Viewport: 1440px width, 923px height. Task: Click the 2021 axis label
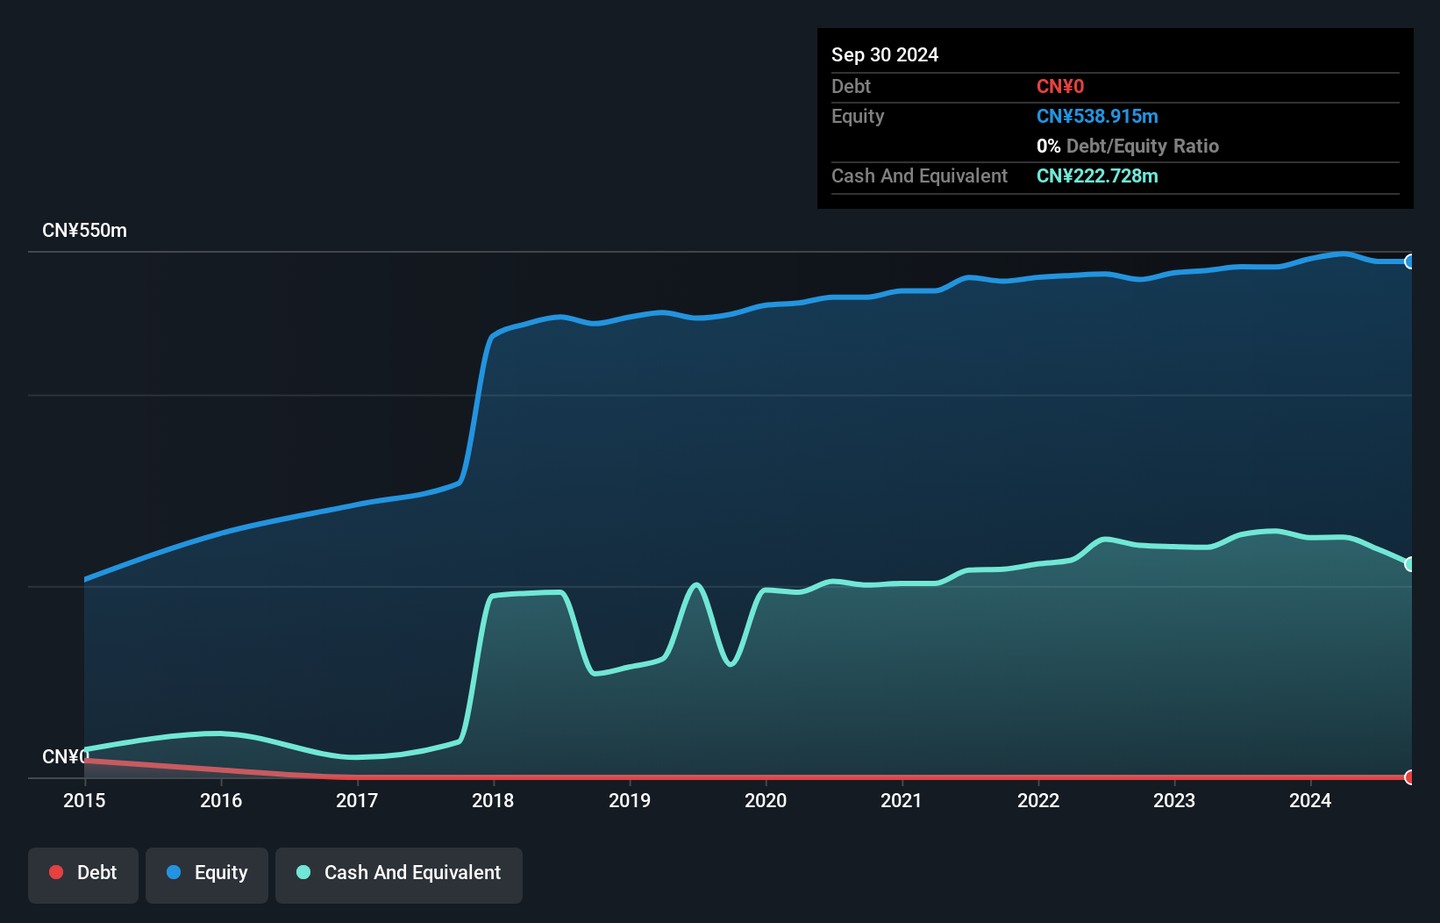(901, 800)
